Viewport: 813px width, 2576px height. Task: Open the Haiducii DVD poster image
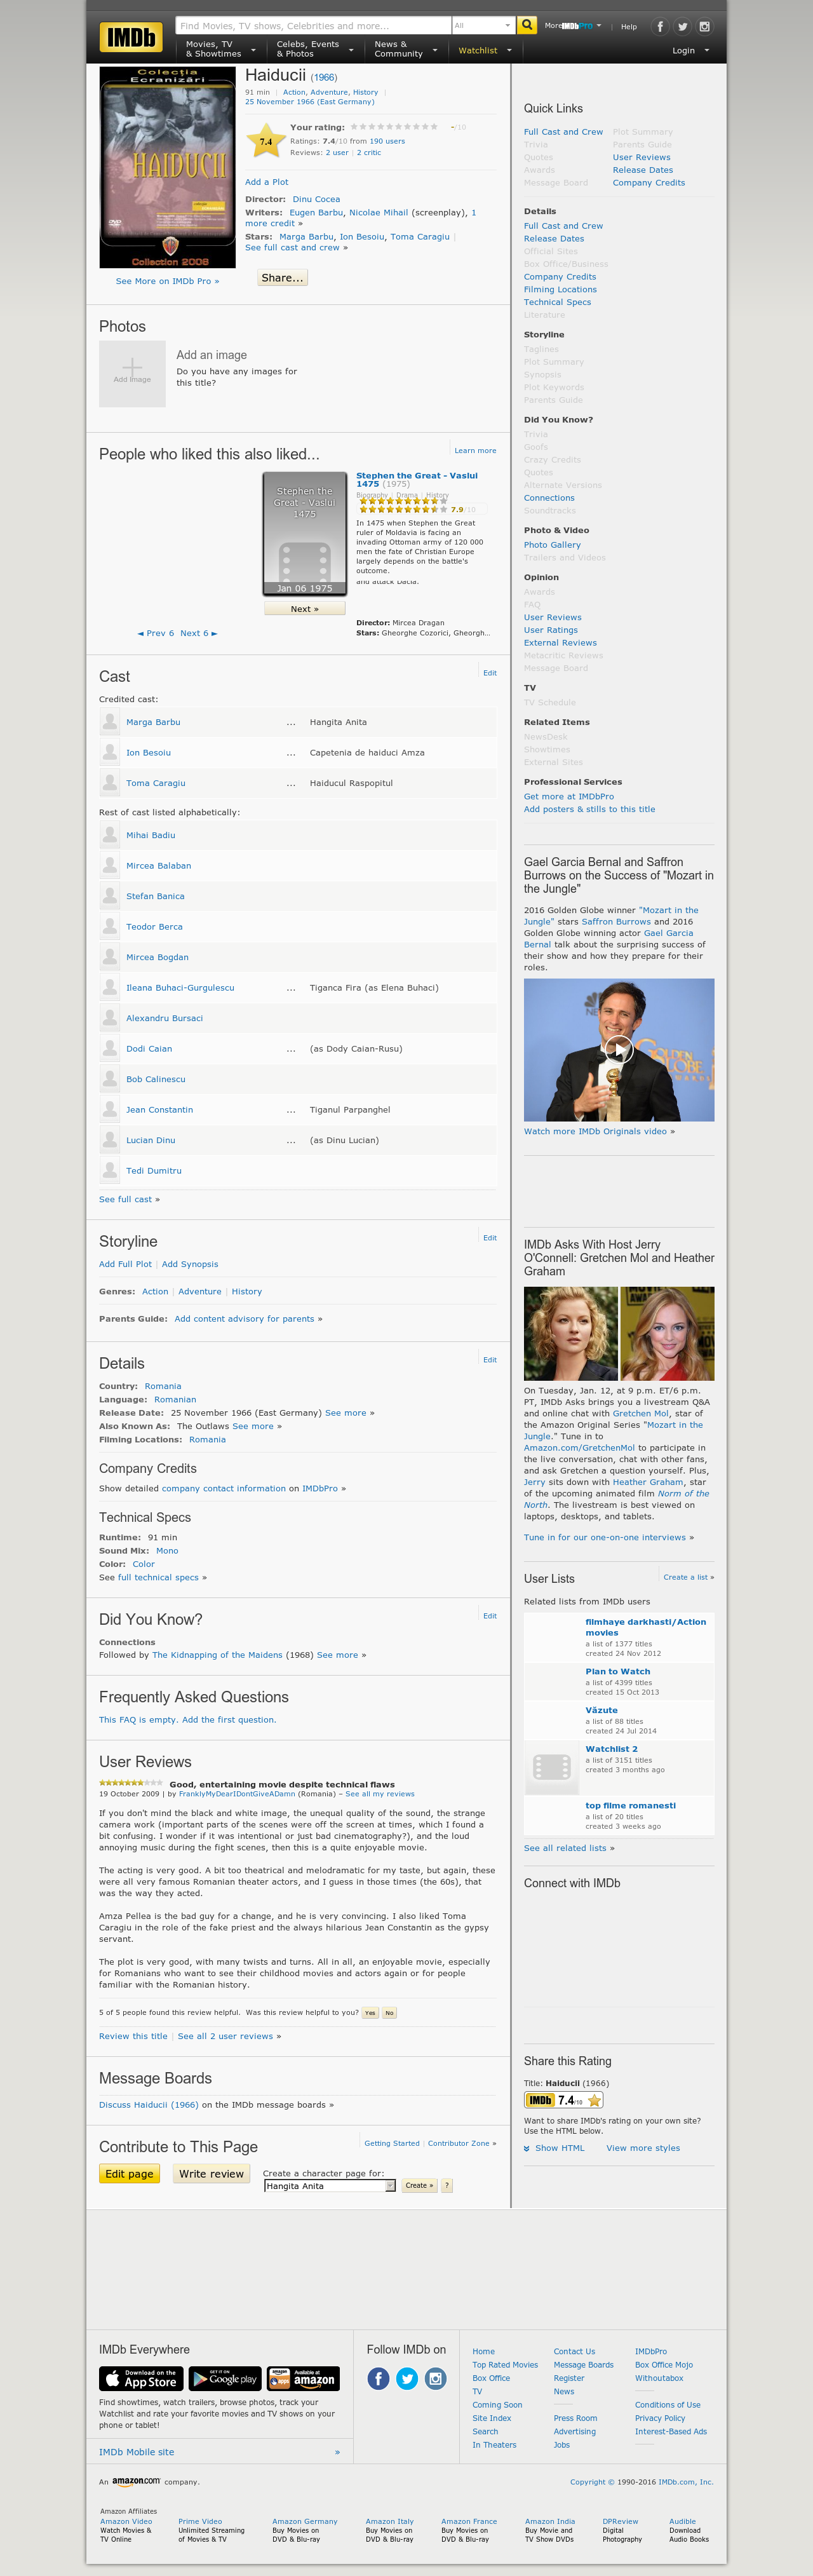point(168,167)
